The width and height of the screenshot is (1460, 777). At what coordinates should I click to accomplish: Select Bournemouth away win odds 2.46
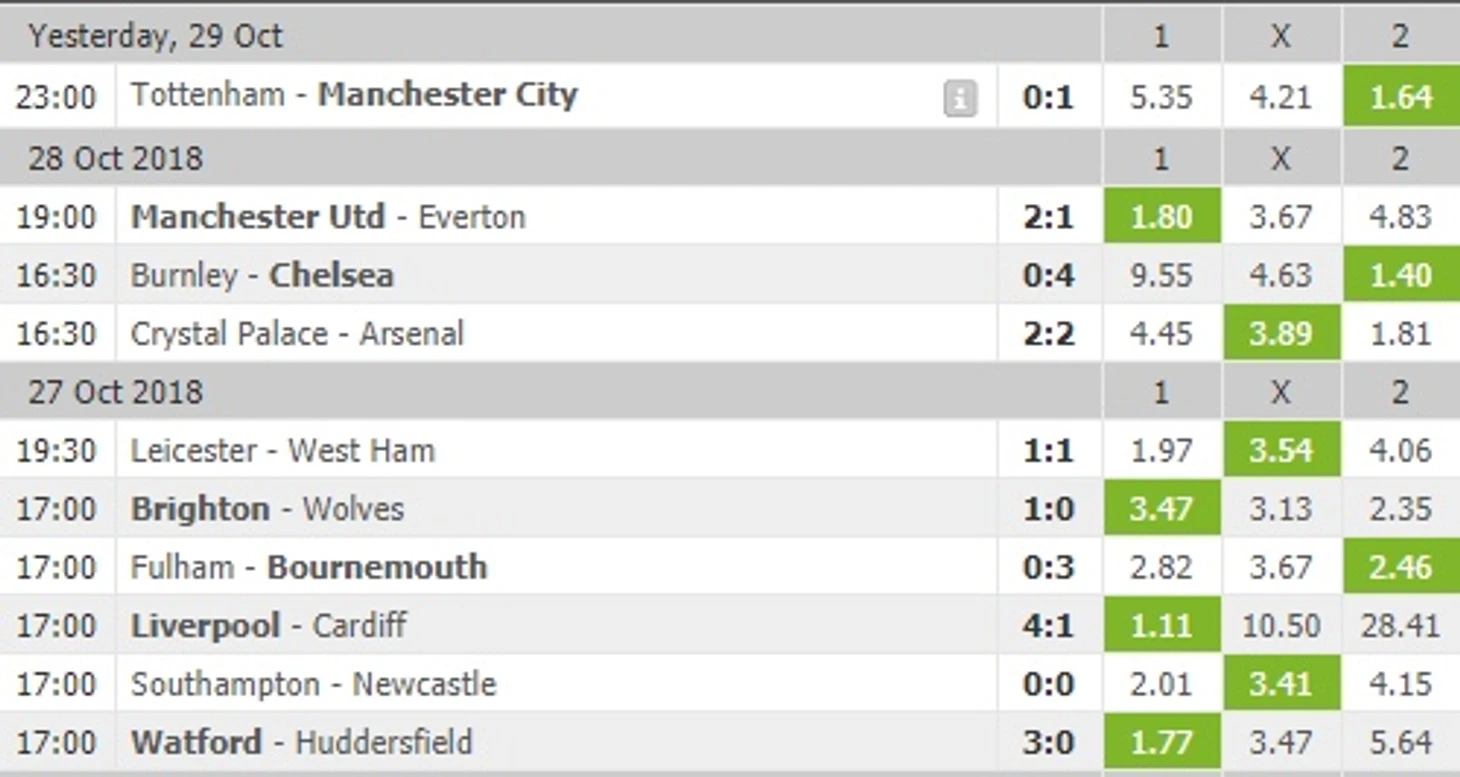point(1400,567)
